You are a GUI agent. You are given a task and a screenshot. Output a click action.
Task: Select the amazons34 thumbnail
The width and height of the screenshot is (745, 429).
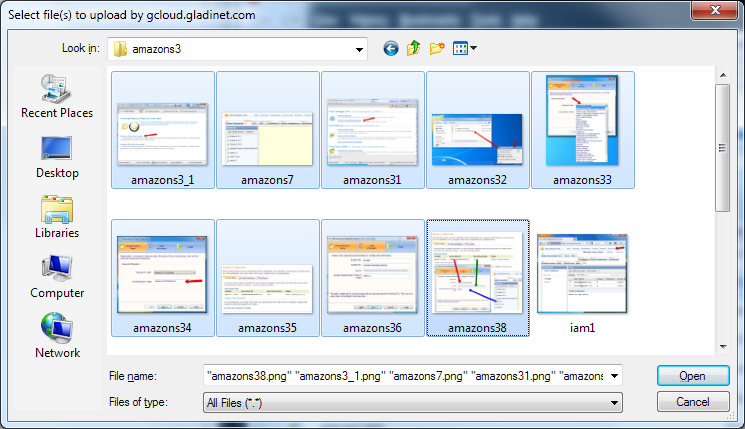[x=162, y=278]
